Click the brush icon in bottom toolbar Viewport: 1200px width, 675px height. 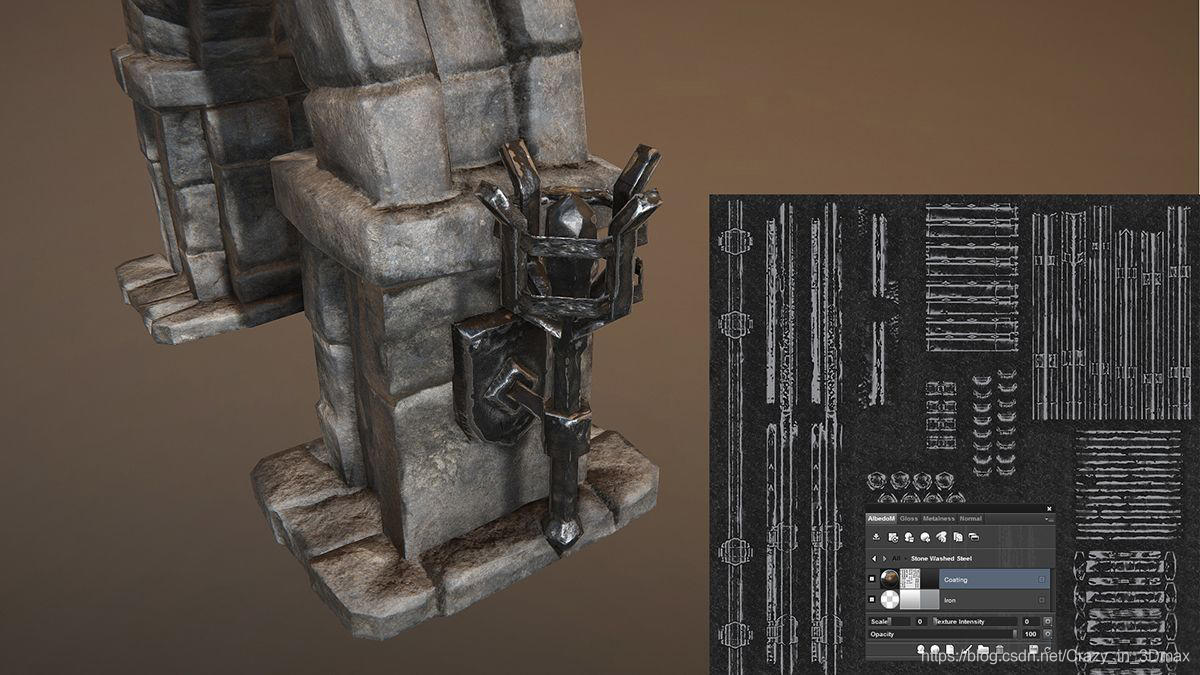966,650
